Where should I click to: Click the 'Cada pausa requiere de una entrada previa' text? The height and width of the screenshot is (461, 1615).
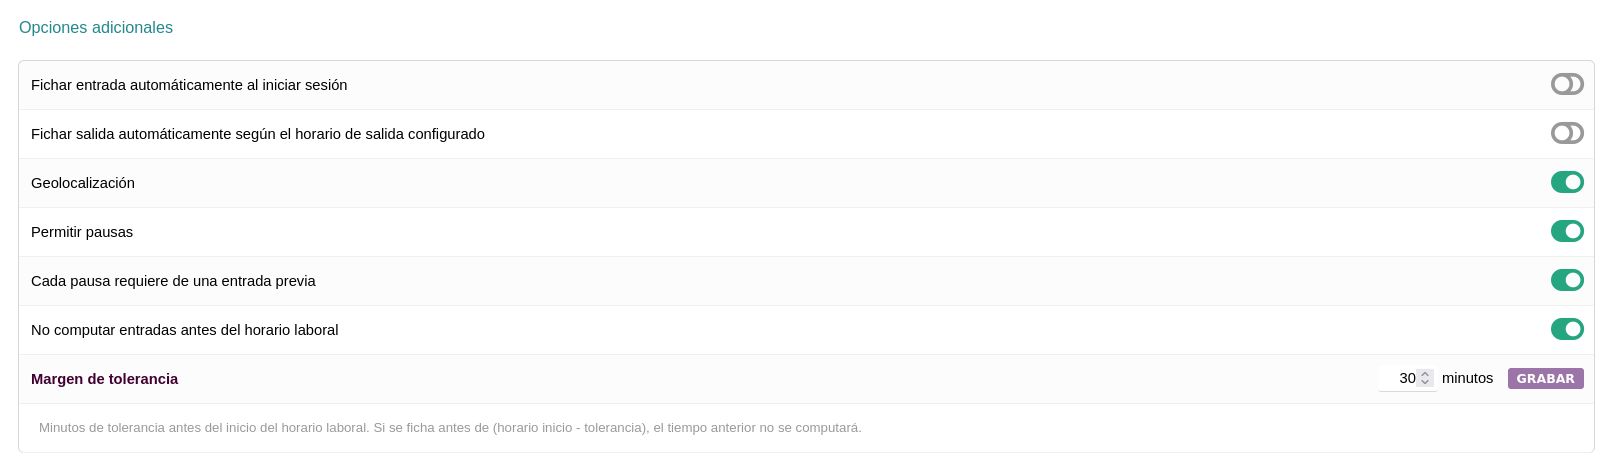173,282
